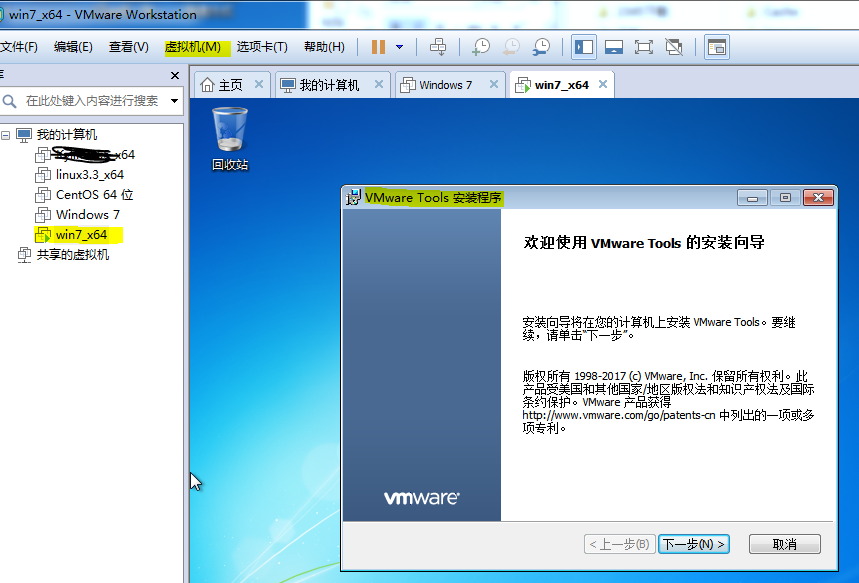Viewport: 859px width, 583px height.
Task: Open the 查看(V) menu
Action: point(128,47)
